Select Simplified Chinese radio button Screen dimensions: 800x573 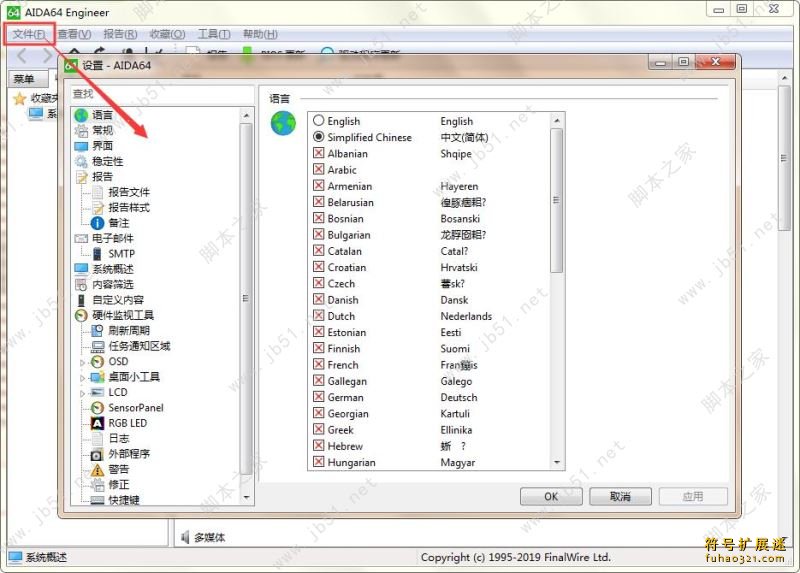319,137
